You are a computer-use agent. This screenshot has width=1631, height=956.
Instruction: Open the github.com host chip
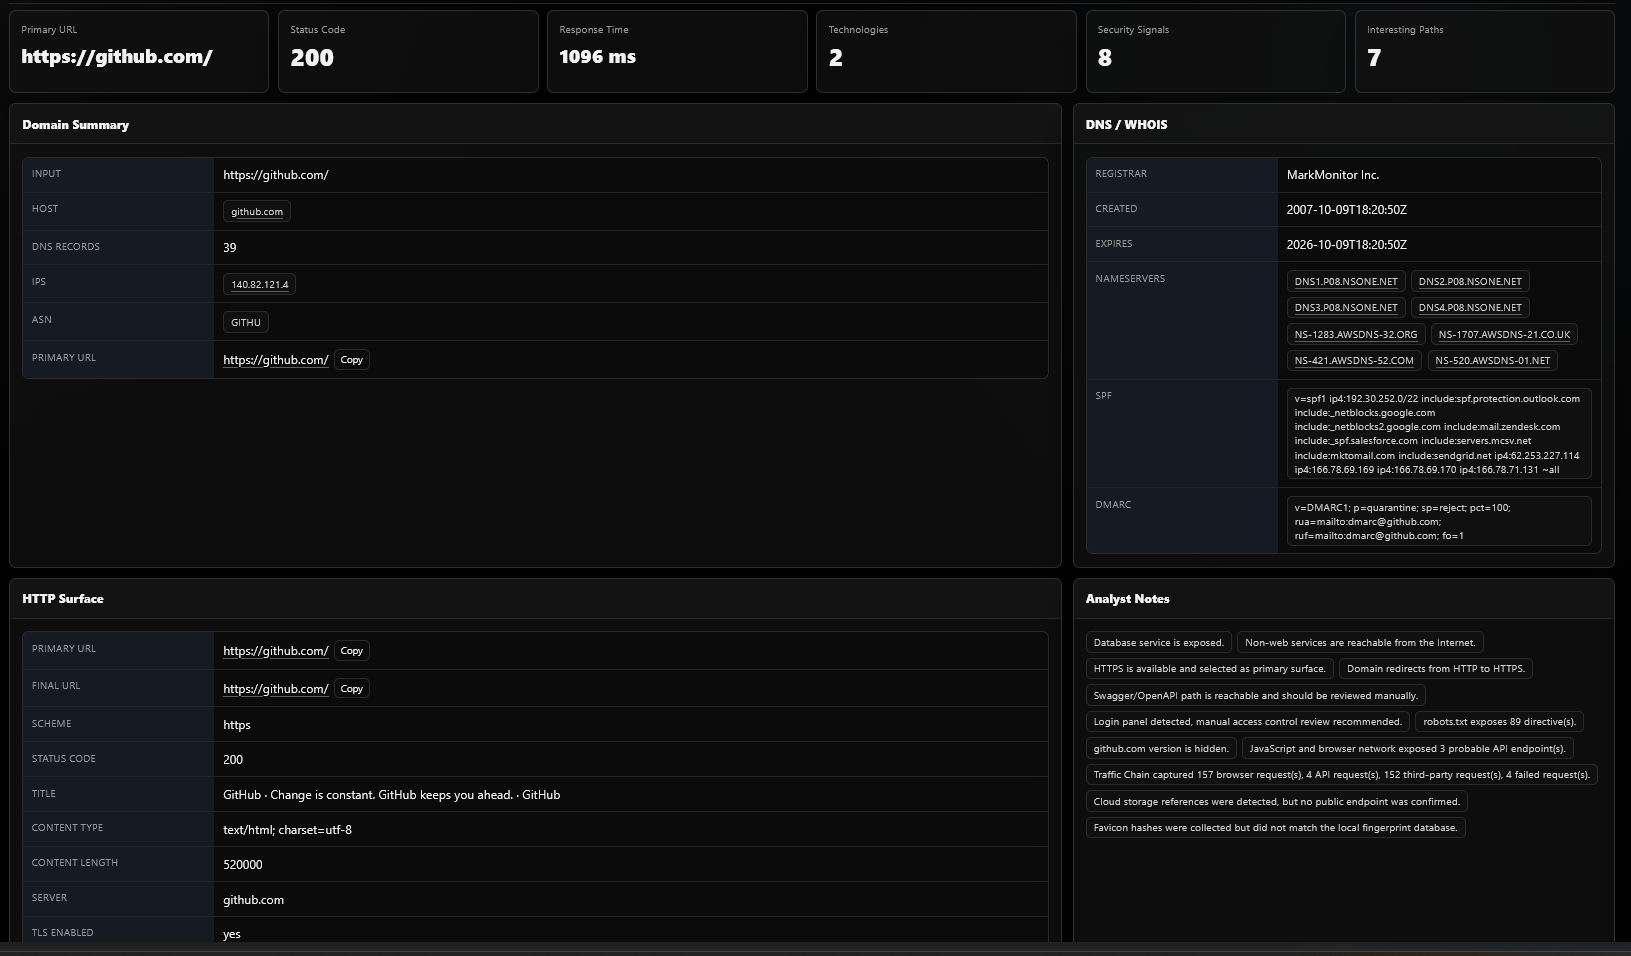pos(257,212)
